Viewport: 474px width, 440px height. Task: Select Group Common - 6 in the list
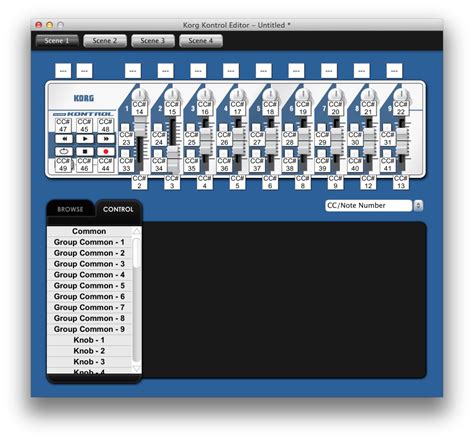(89, 297)
